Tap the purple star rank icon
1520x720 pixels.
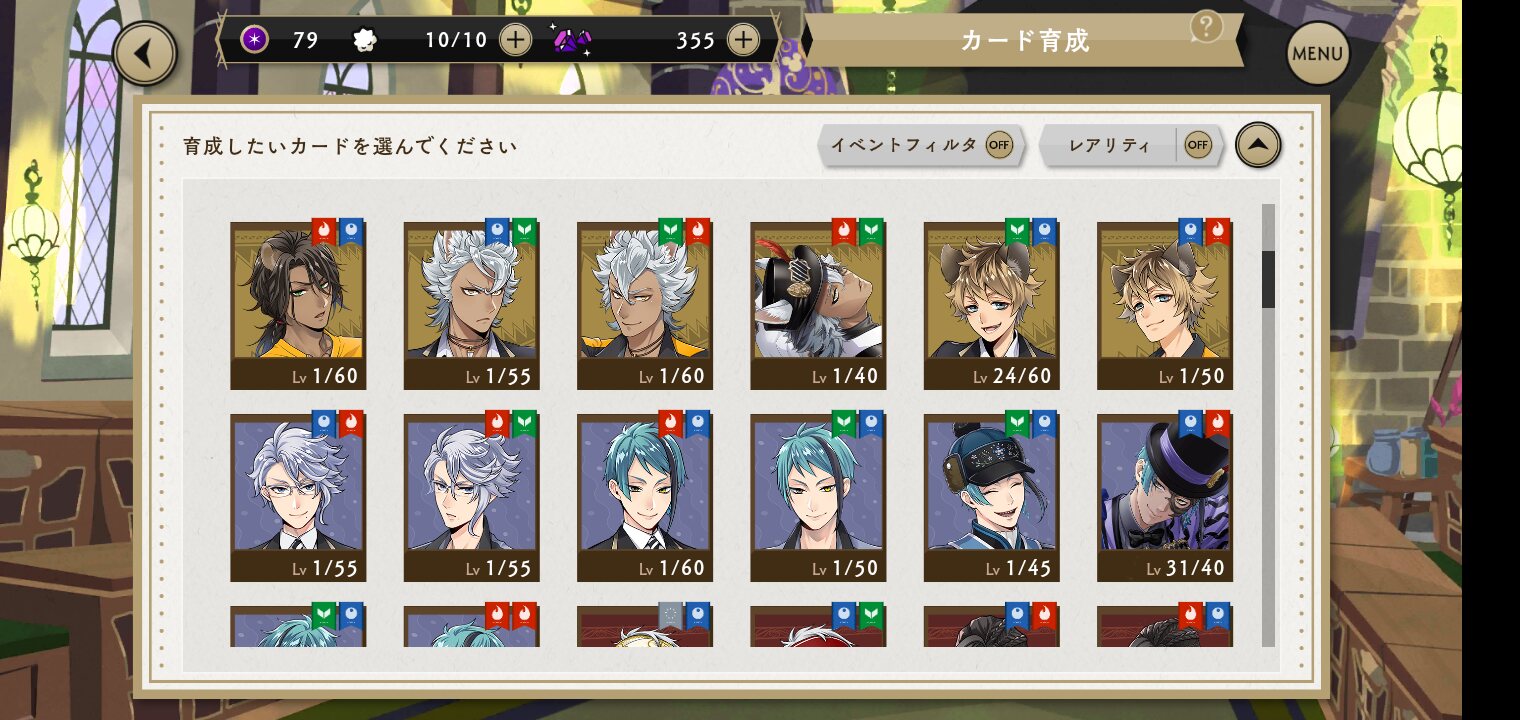254,40
